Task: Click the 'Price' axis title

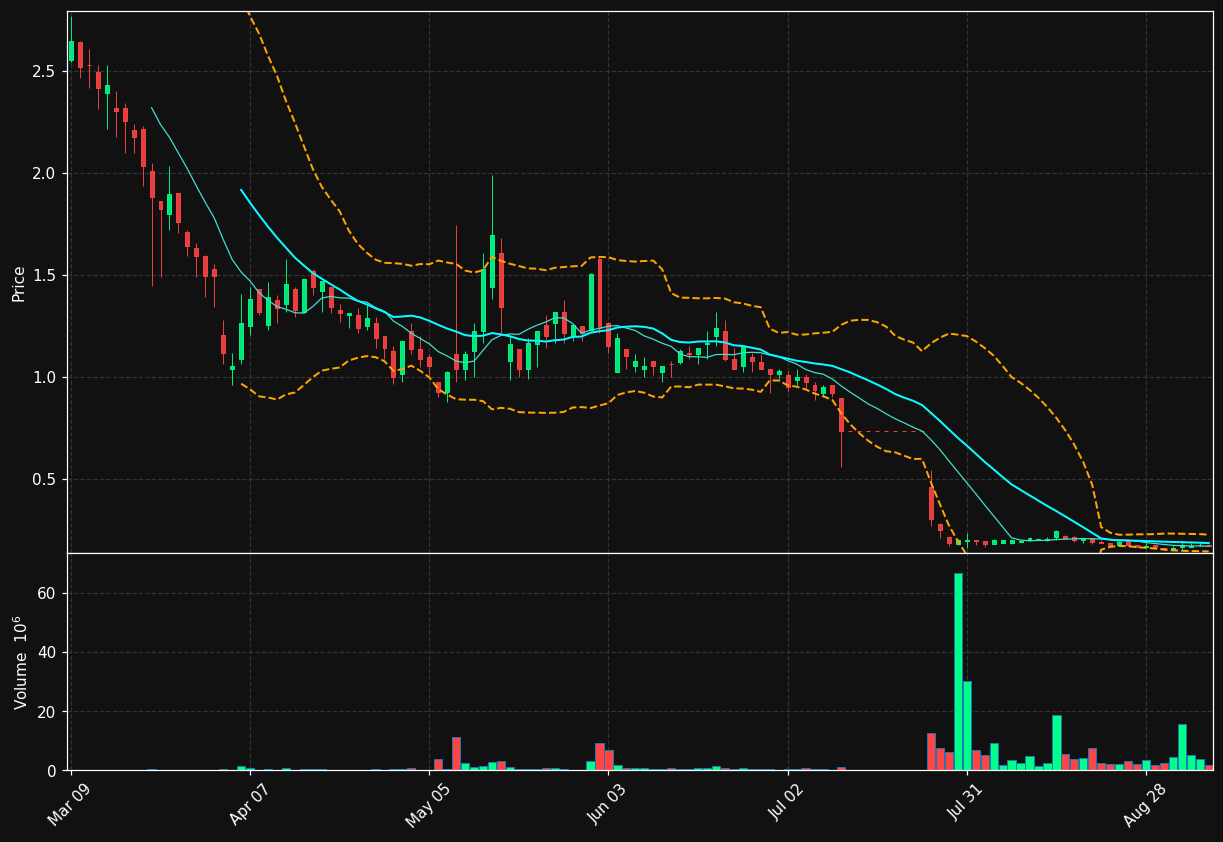Action: click(19, 283)
